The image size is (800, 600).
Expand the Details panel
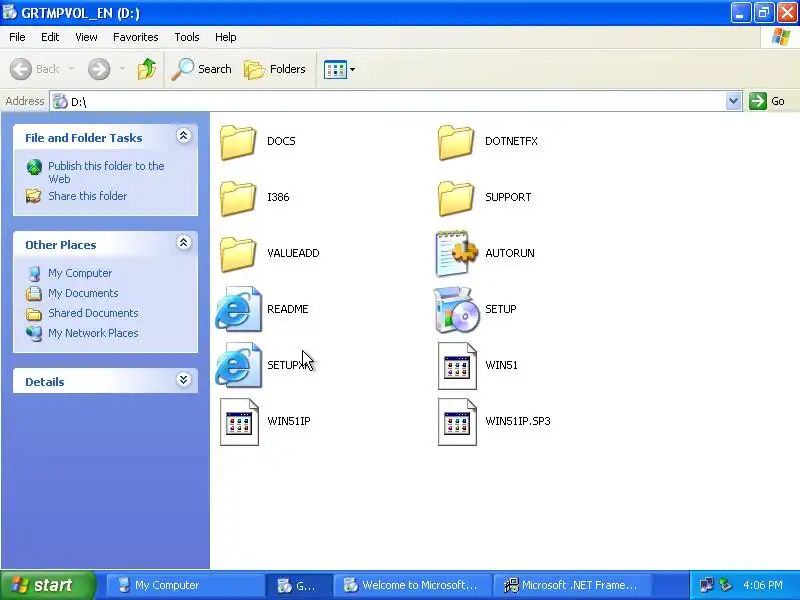[x=184, y=380]
